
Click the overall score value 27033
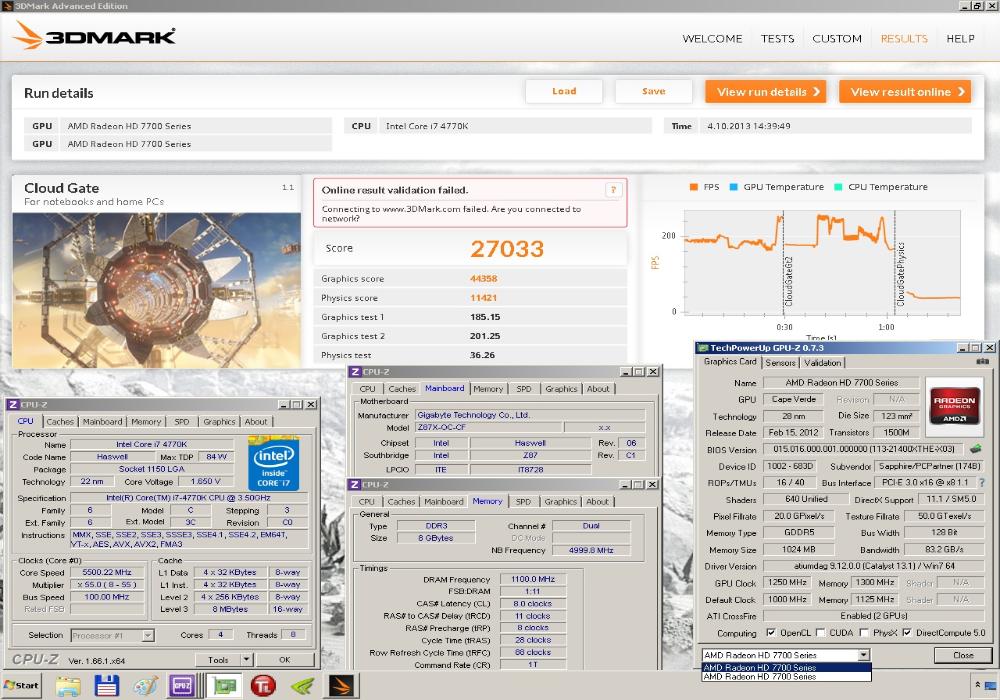[507, 249]
